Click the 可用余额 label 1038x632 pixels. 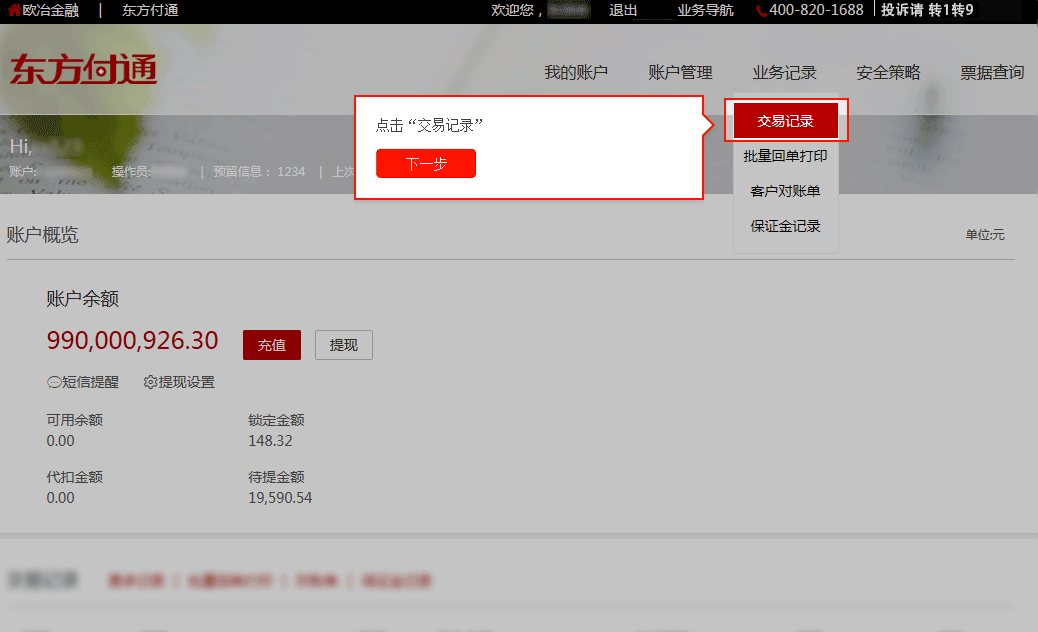tap(75, 420)
